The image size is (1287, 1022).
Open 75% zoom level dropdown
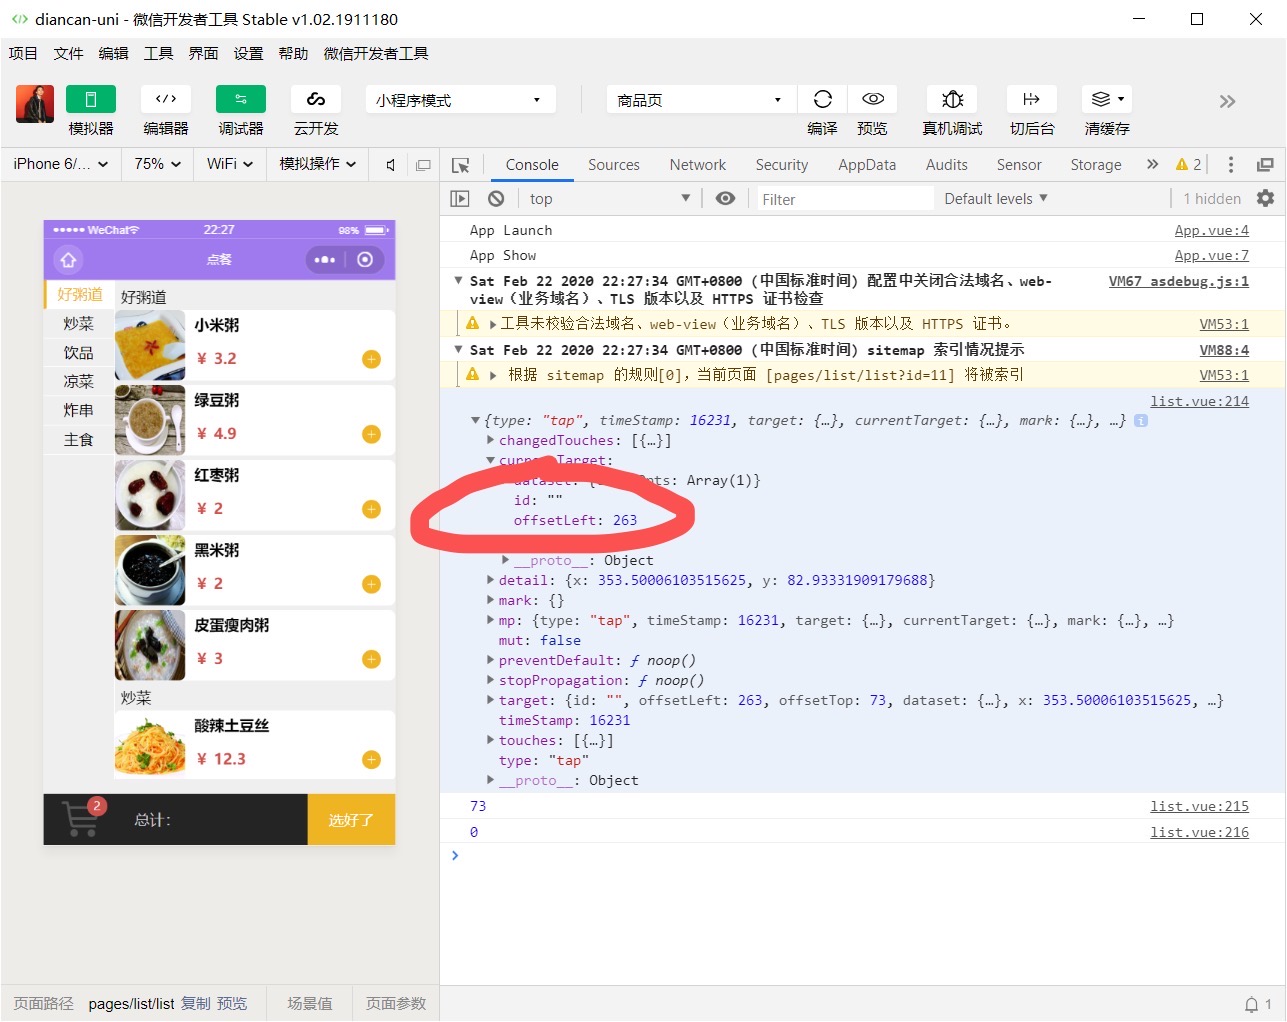[158, 164]
